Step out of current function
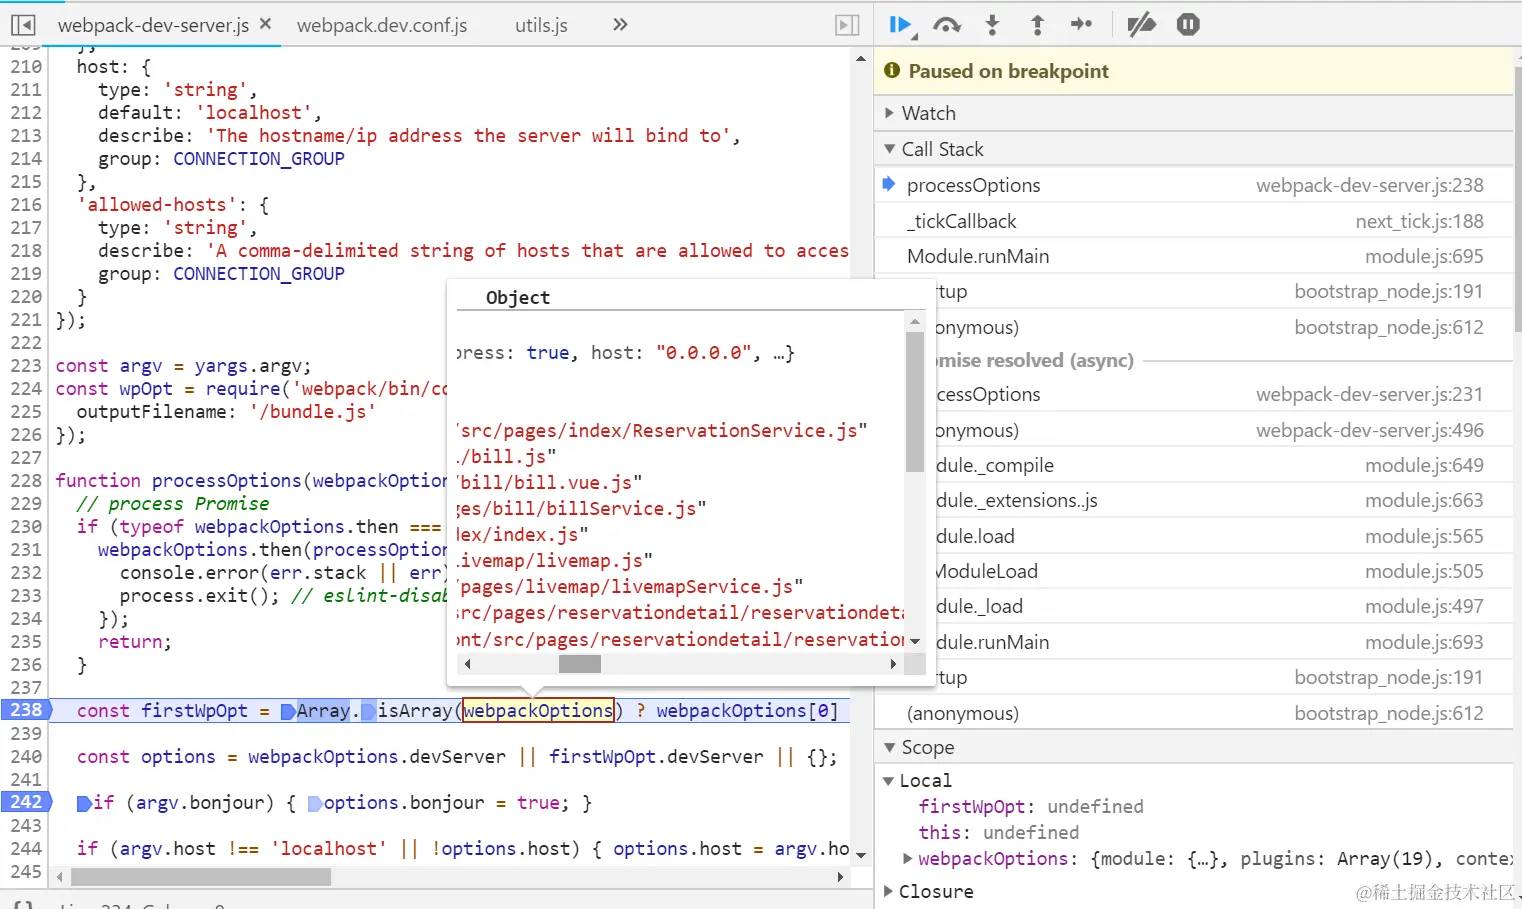The height and width of the screenshot is (909, 1522). pyautogui.click(x=1037, y=25)
